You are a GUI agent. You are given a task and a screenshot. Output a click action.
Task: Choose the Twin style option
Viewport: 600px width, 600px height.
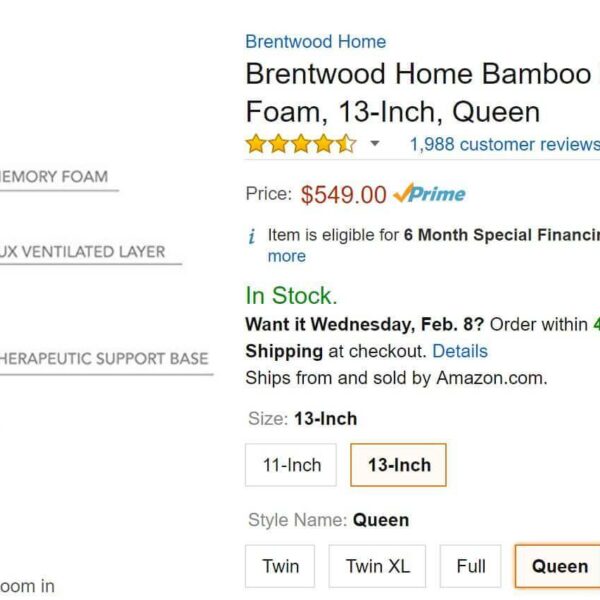tap(280, 566)
